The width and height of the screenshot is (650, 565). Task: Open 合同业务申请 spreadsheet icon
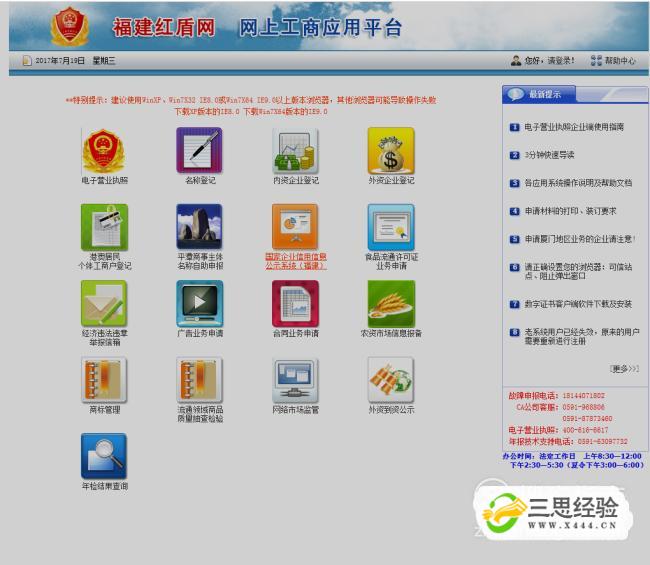(x=295, y=303)
